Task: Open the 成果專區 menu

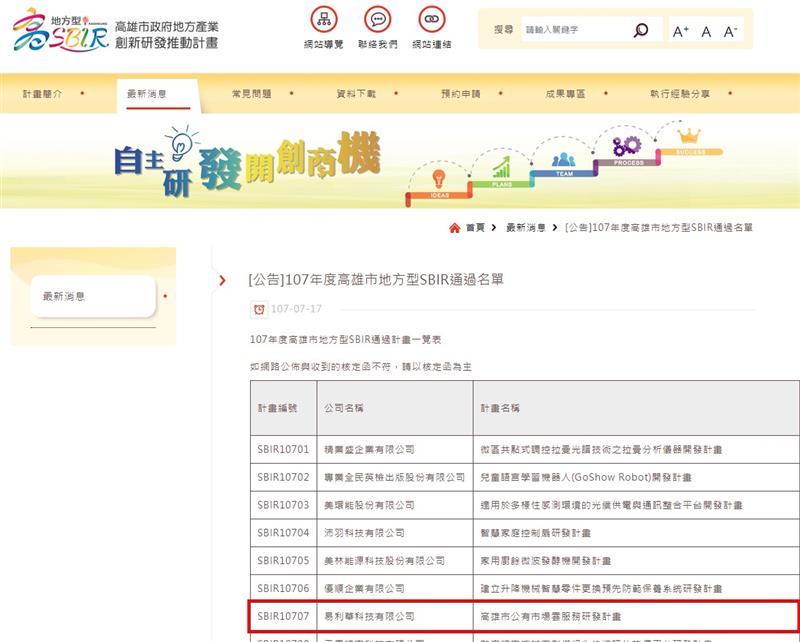Action: point(565,94)
